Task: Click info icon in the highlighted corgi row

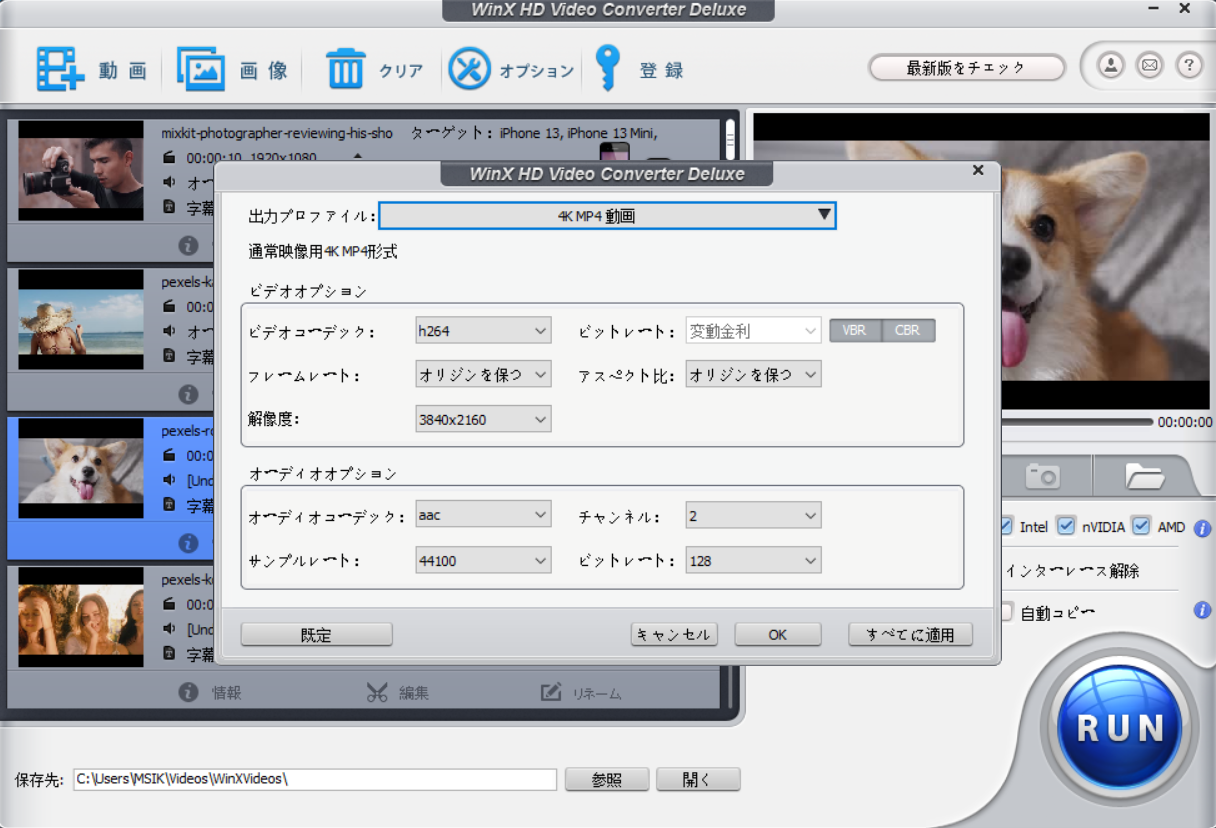Action: coord(188,543)
